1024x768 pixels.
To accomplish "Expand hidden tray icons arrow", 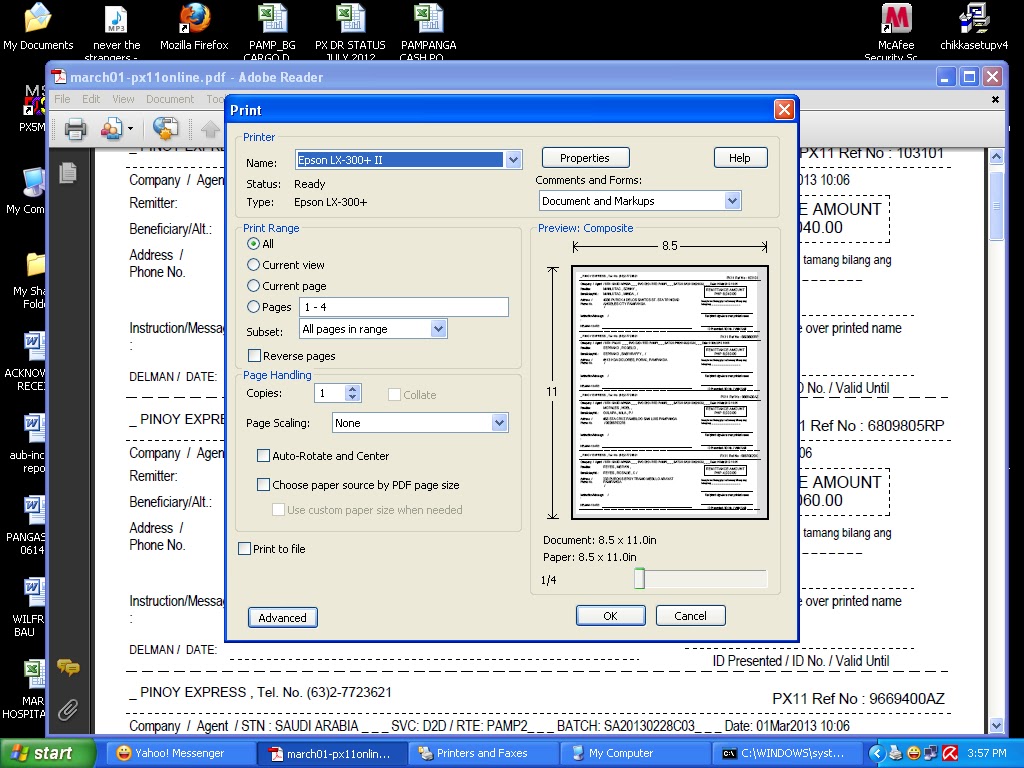I will click(877, 753).
